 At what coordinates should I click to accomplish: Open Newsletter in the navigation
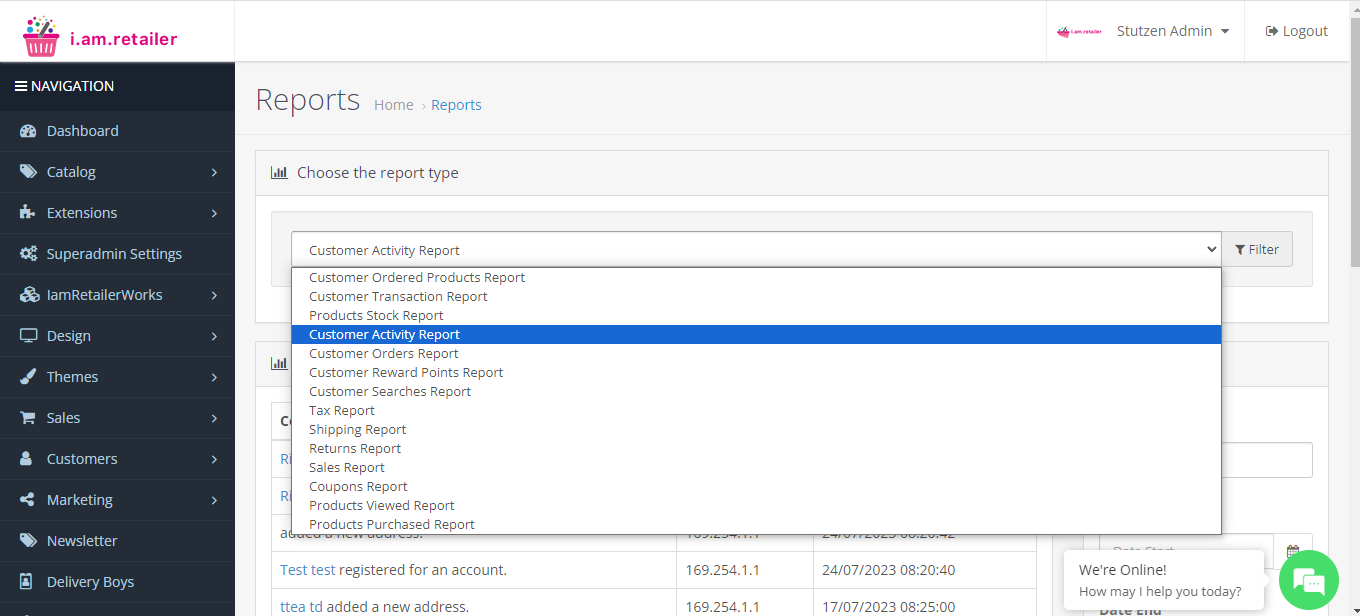pyautogui.click(x=117, y=541)
